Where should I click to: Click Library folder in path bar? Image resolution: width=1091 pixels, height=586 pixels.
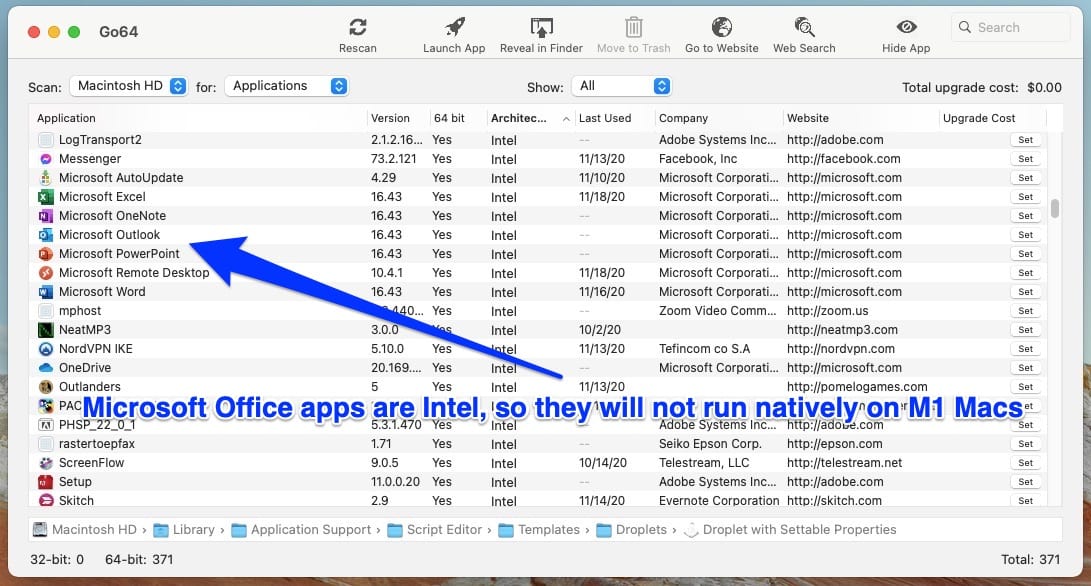coord(184,530)
